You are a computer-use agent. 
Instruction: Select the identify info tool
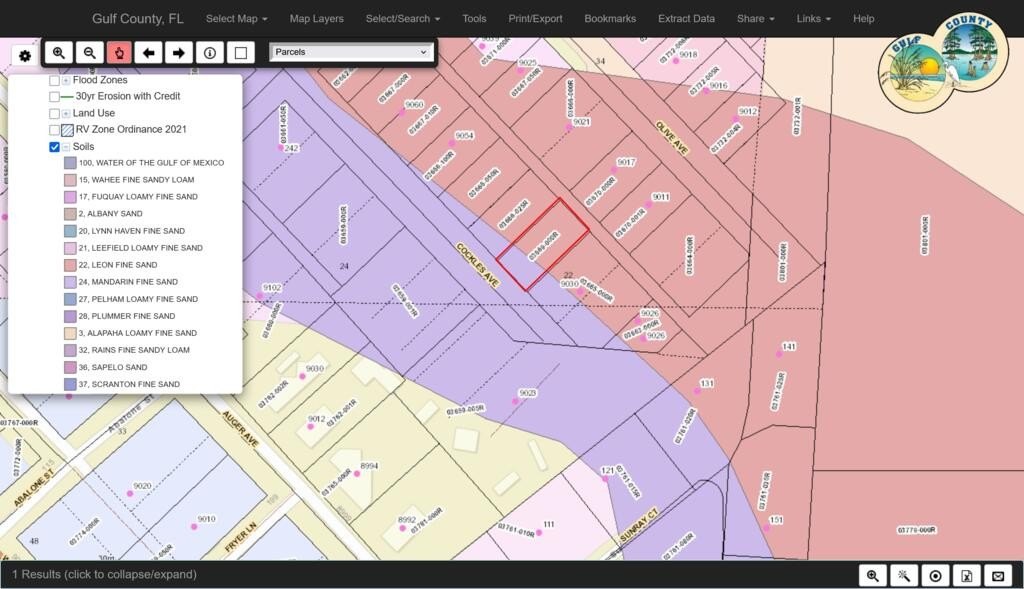click(210, 53)
